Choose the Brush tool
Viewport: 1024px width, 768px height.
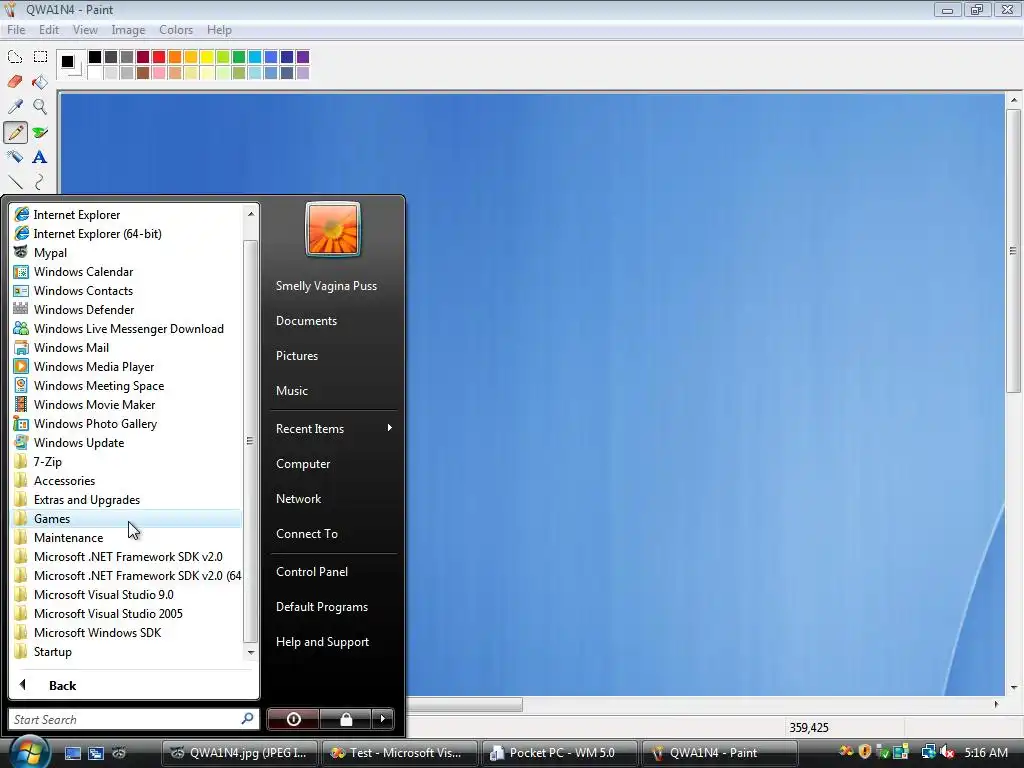pos(40,133)
